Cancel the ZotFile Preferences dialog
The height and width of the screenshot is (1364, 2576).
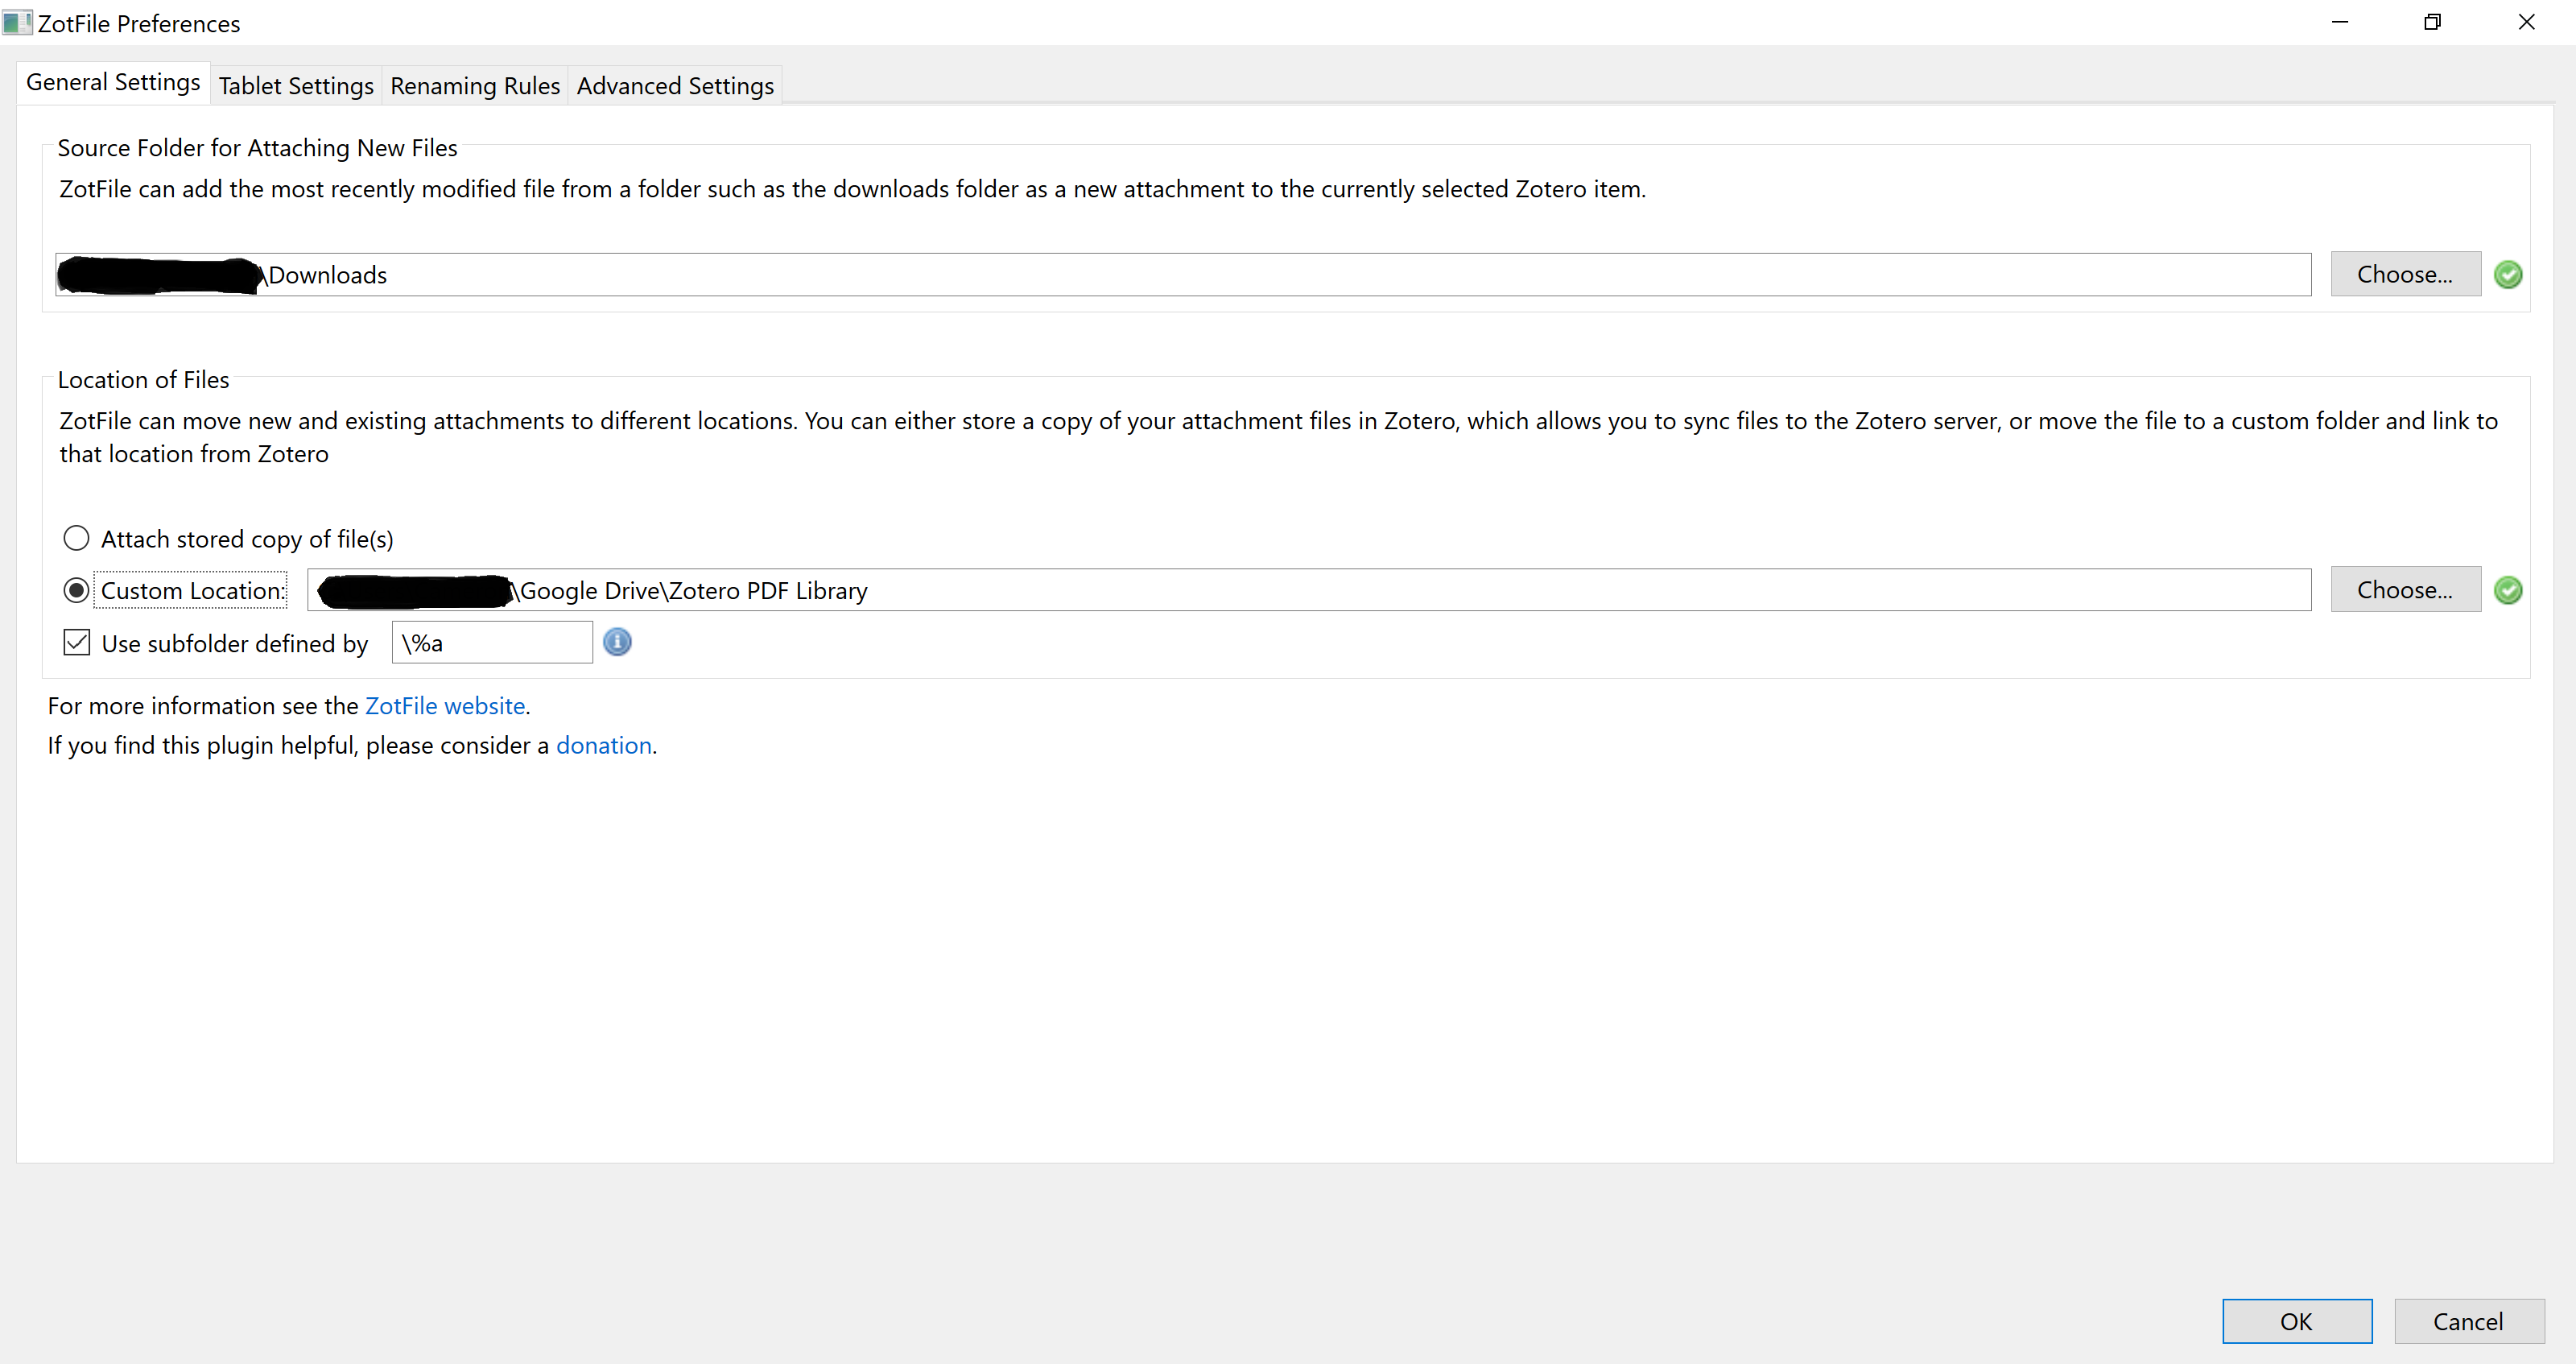pos(2469,1321)
